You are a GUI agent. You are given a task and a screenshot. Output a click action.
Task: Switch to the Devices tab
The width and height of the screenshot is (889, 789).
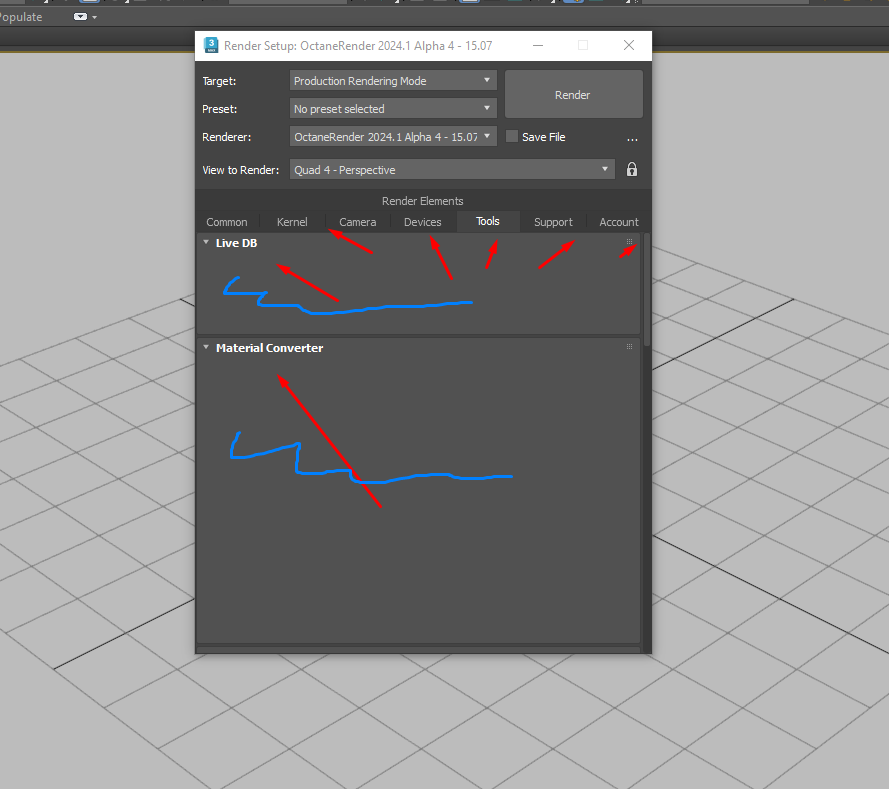point(422,222)
